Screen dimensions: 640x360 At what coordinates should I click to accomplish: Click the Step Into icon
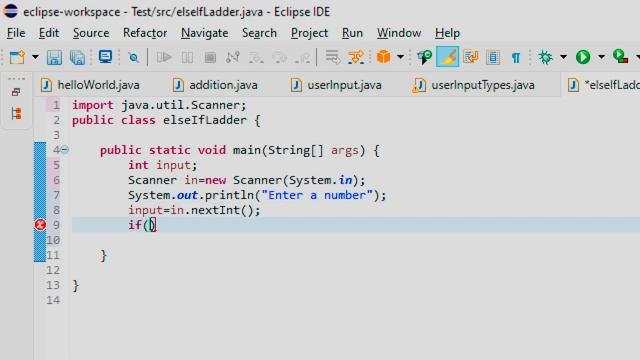pos(256,58)
